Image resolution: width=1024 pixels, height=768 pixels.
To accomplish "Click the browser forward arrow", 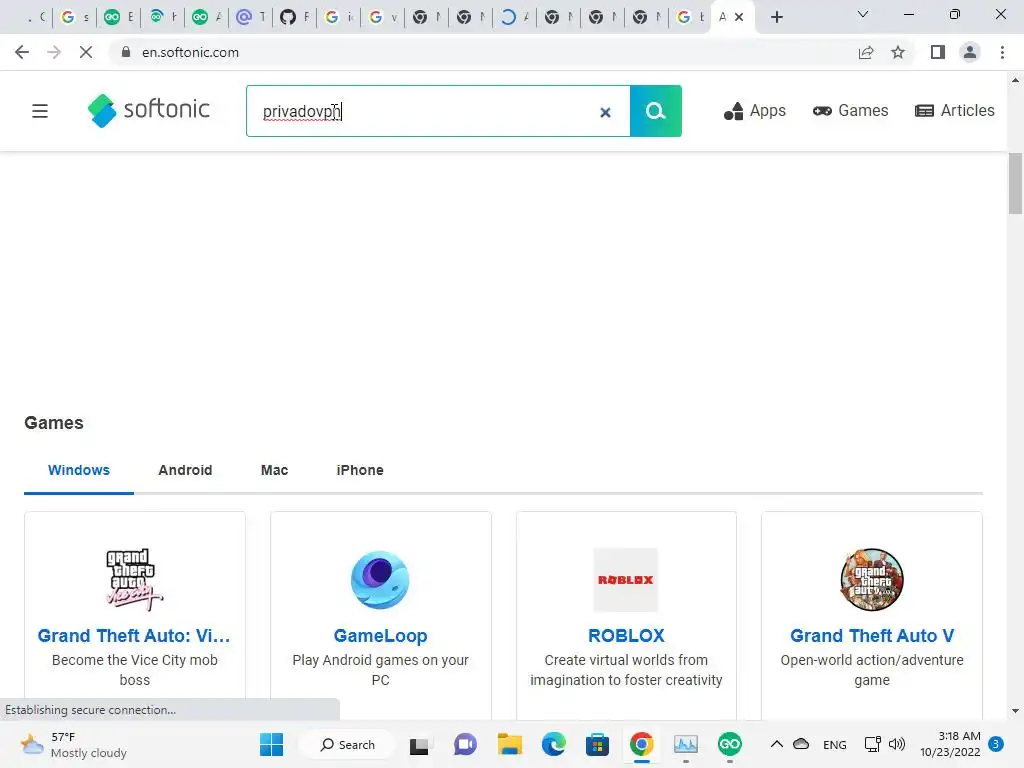I will pos(54,52).
